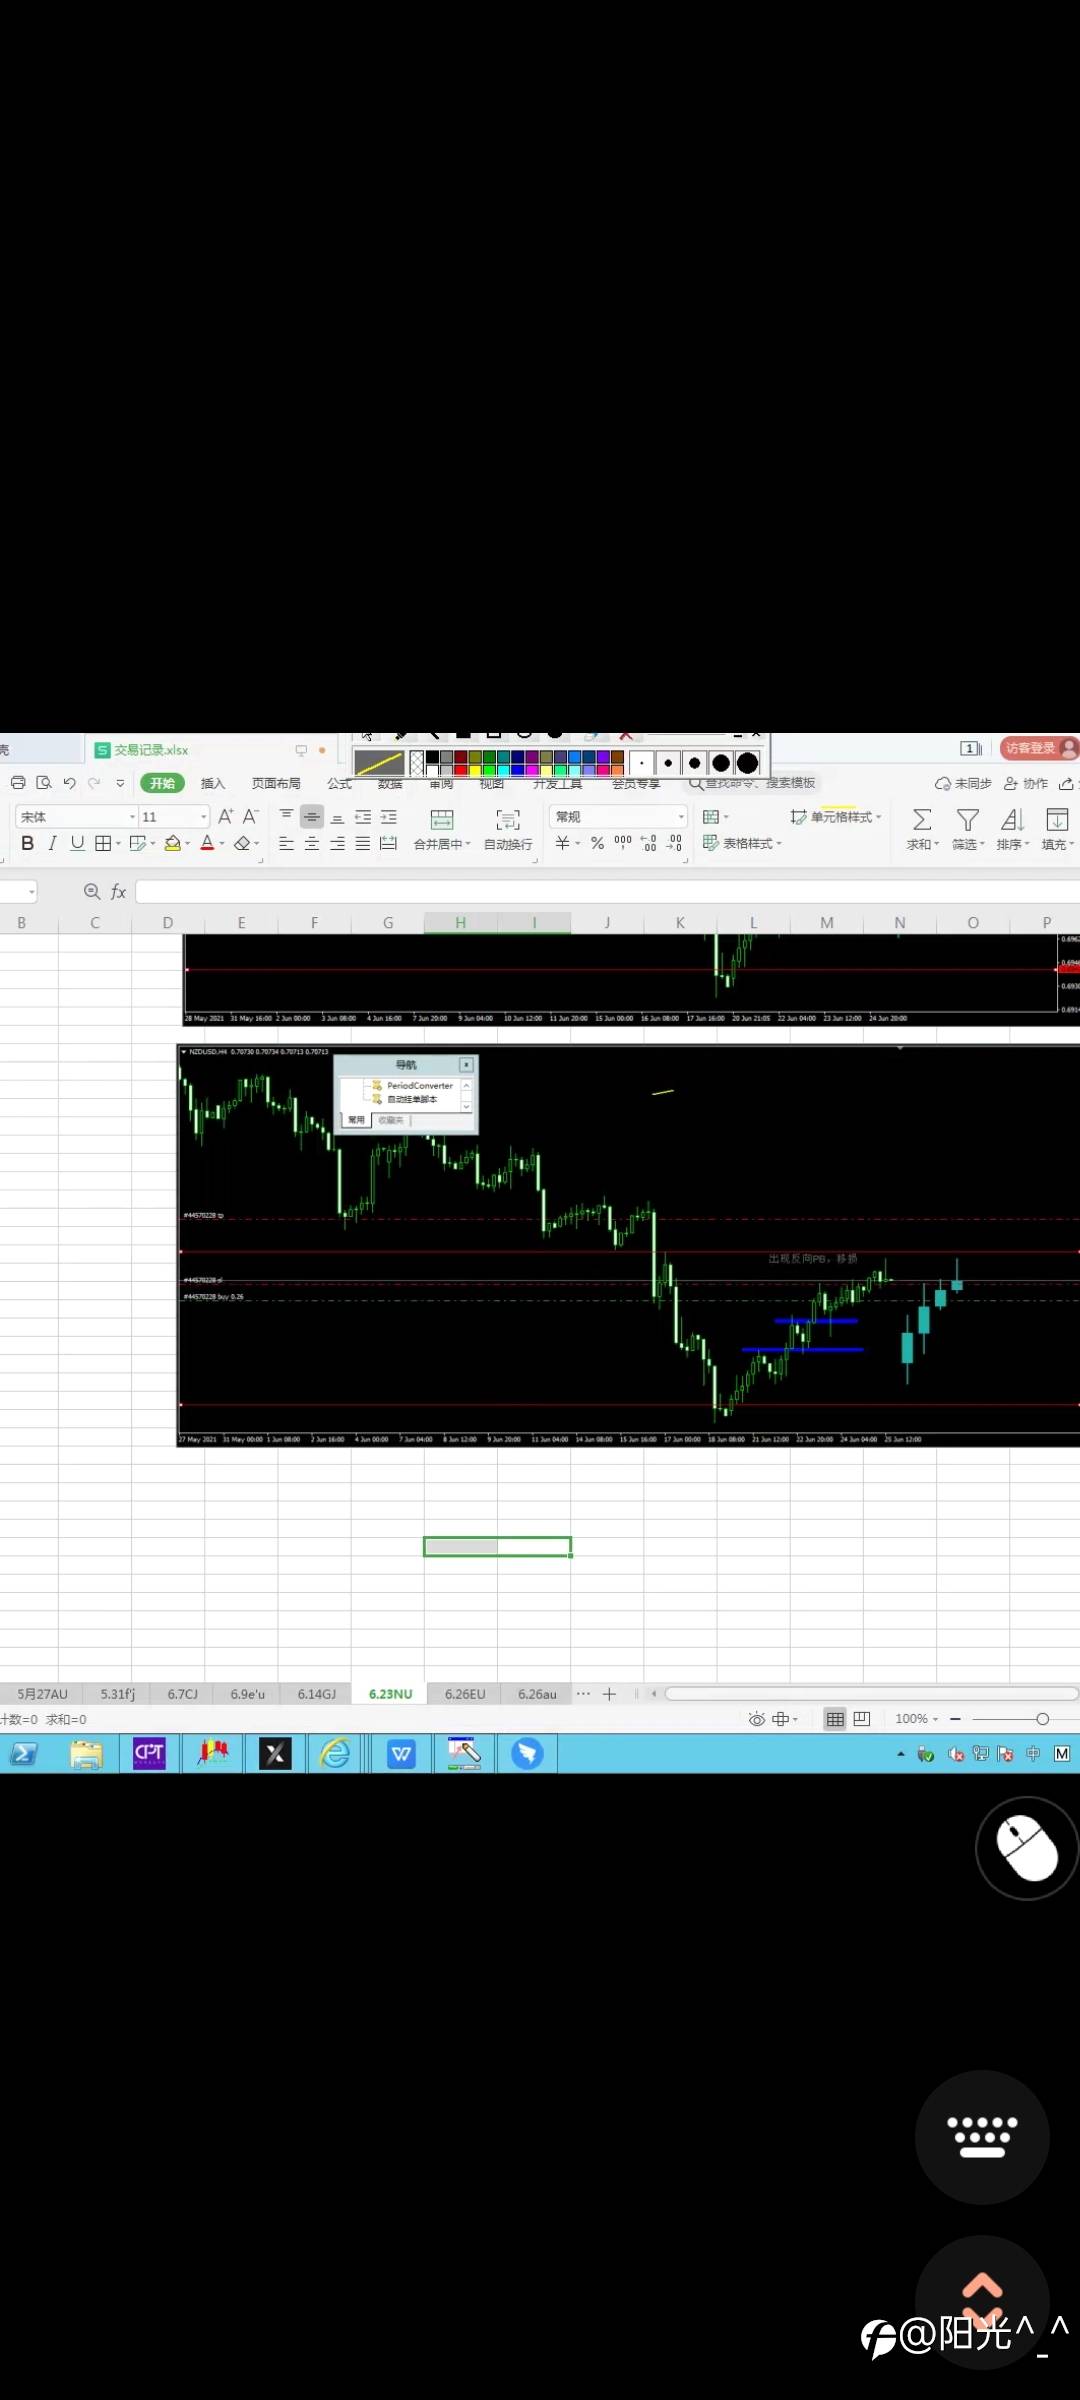Toggle the eye protection mode icon
Screen dimensions: 1080x2400
pyautogui.click(x=757, y=1719)
